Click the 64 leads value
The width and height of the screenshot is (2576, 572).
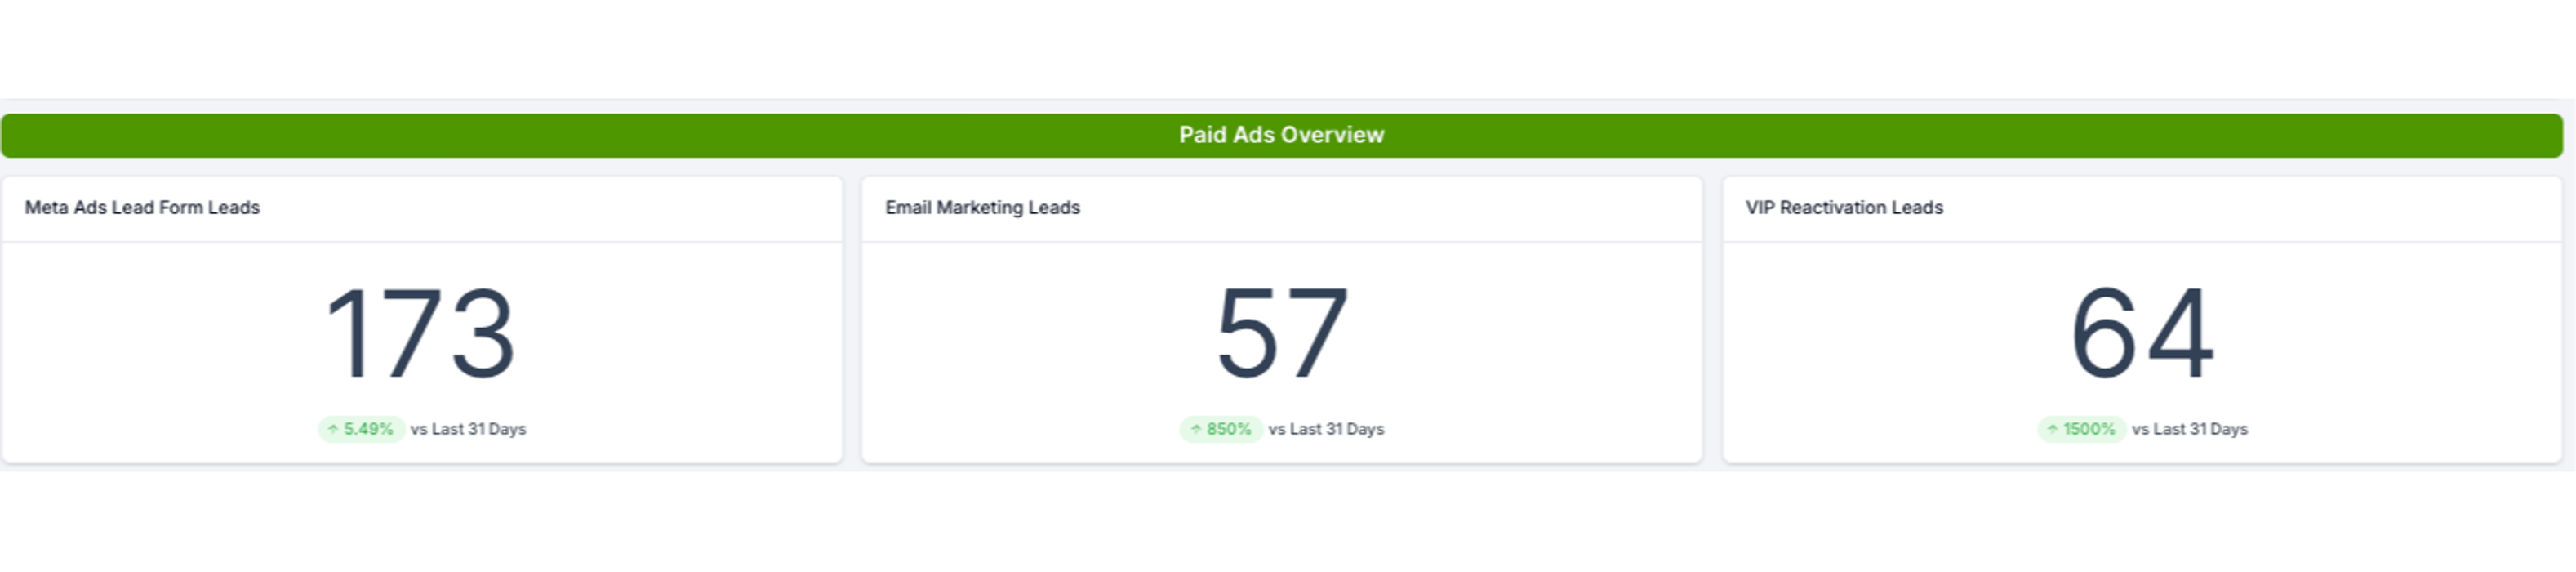[x=2141, y=333]
